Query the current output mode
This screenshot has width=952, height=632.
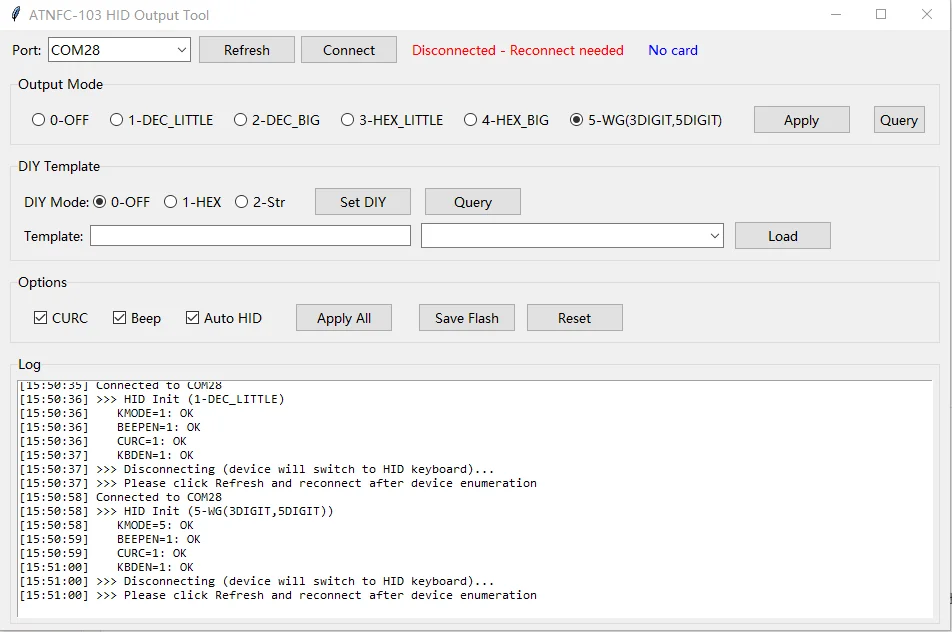pyautogui.click(x=899, y=120)
